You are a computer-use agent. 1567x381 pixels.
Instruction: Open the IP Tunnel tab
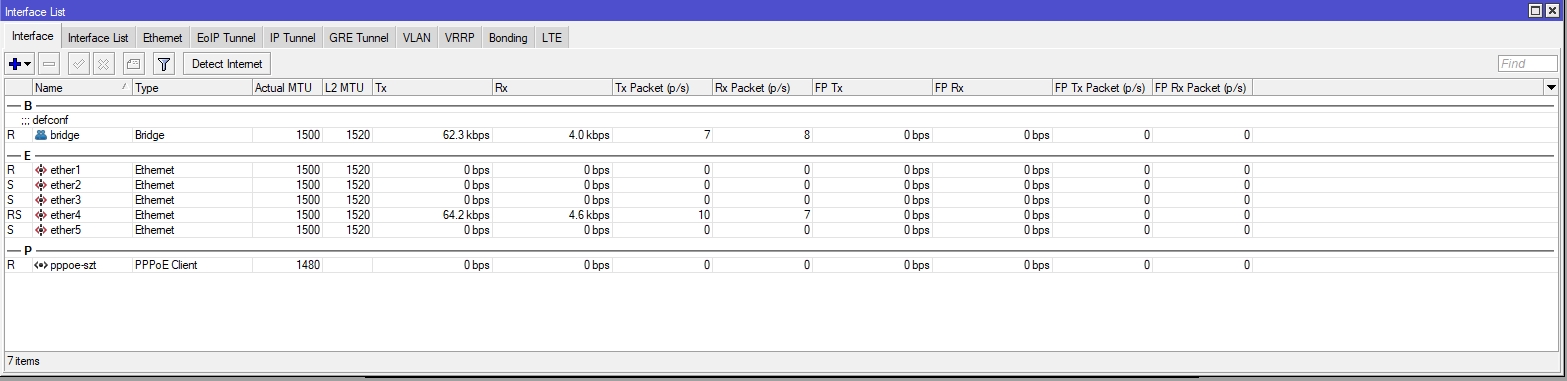293,38
